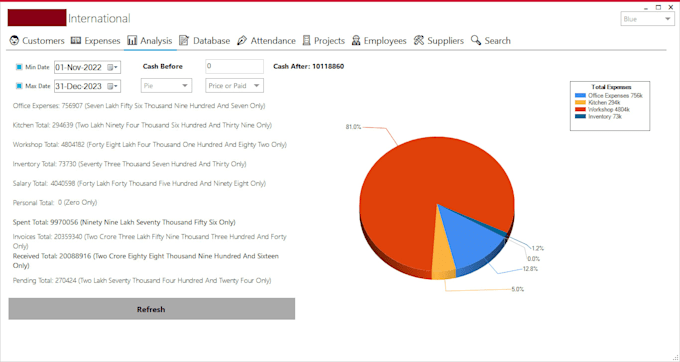
Task: Select the Analysis tab label
Action: point(156,41)
